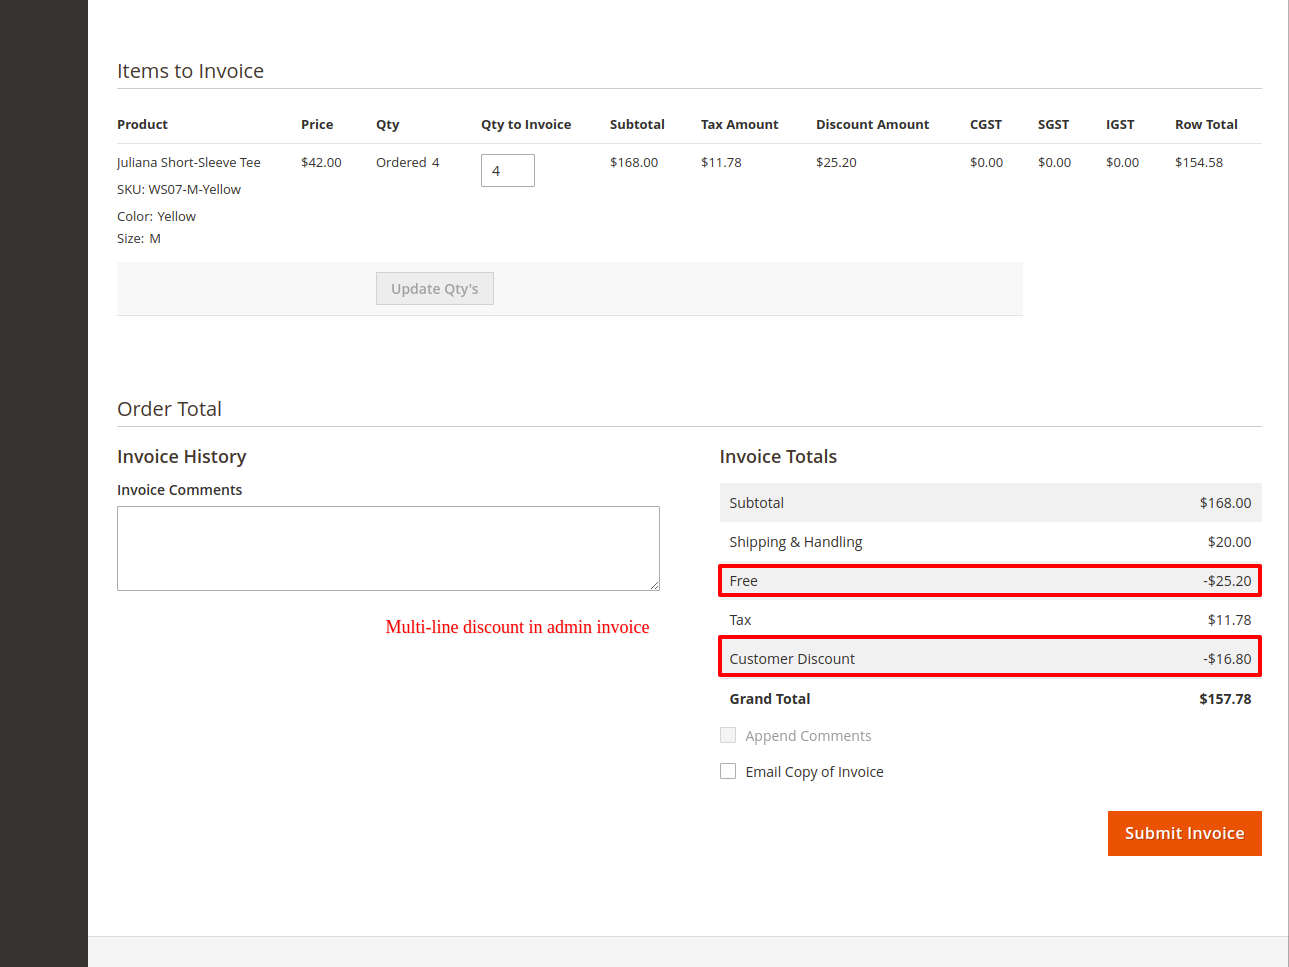Click the Row Total column header
Viewport: 1289px width, 967px height.
click(x=1206, y=124)
